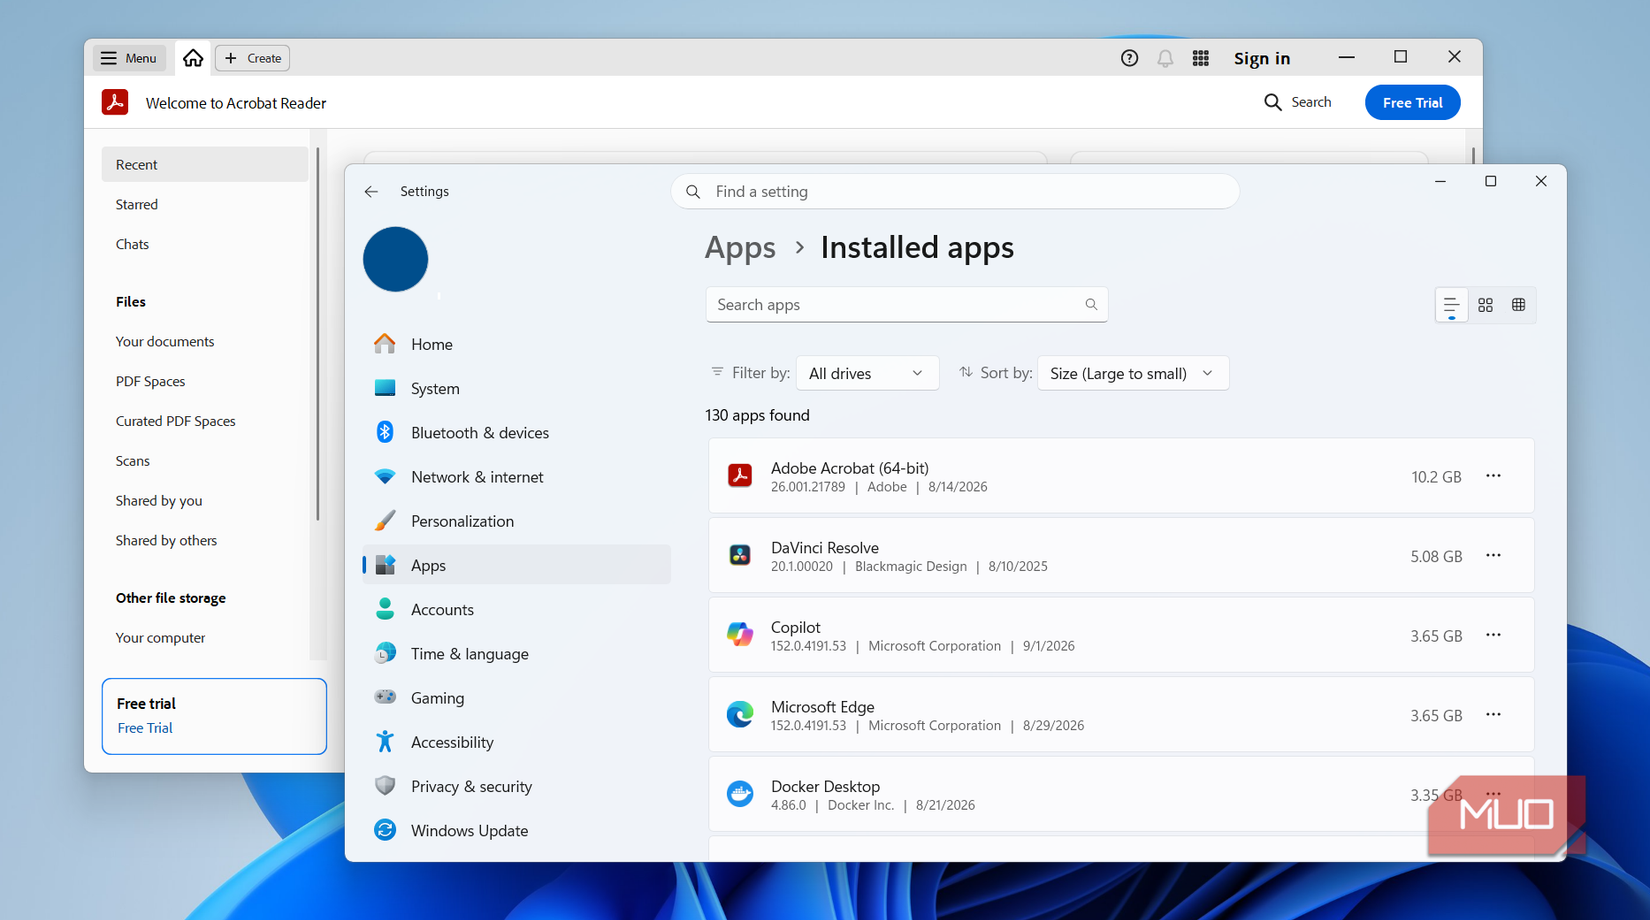The width and height of the screenshot is (1650, 920).
Task: Open the Filter by All drives dropdown
Action: [x=867, y=373]
